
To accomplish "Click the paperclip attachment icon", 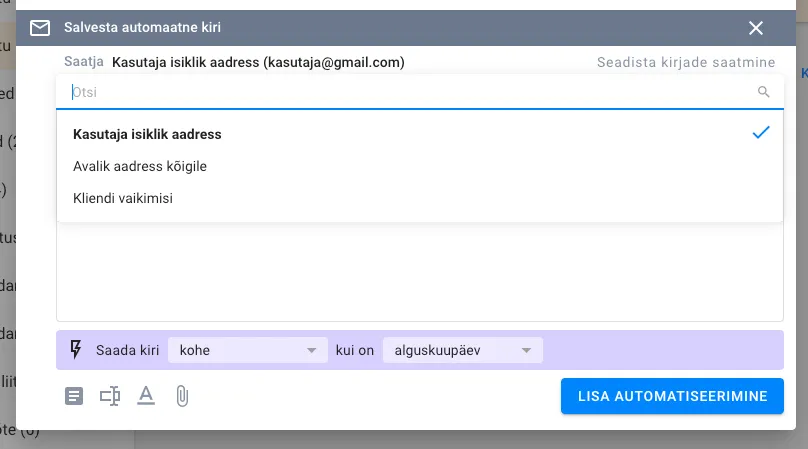I will [x=182, y=396].
